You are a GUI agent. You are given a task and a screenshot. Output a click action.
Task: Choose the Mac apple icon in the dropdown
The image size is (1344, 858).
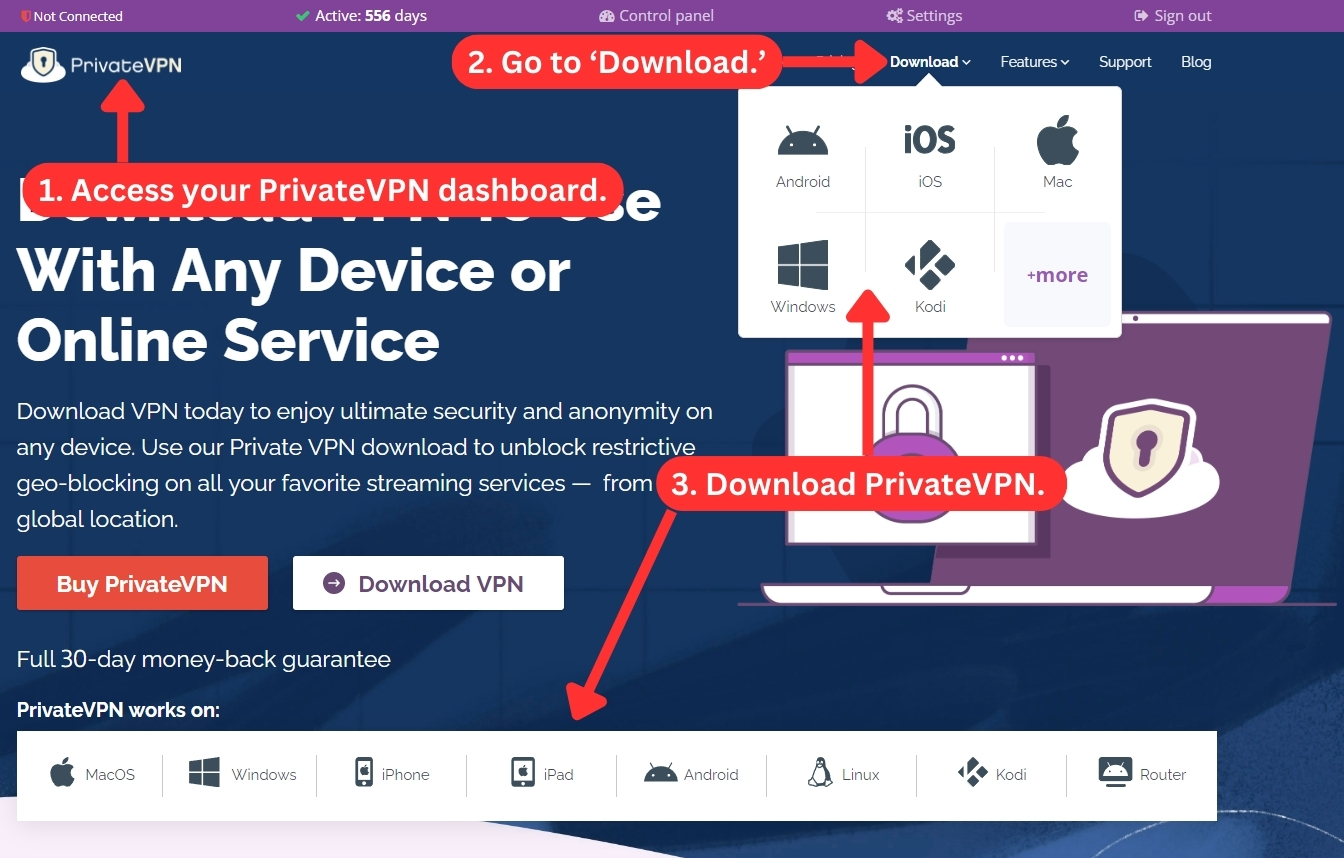pos(1057,140)
